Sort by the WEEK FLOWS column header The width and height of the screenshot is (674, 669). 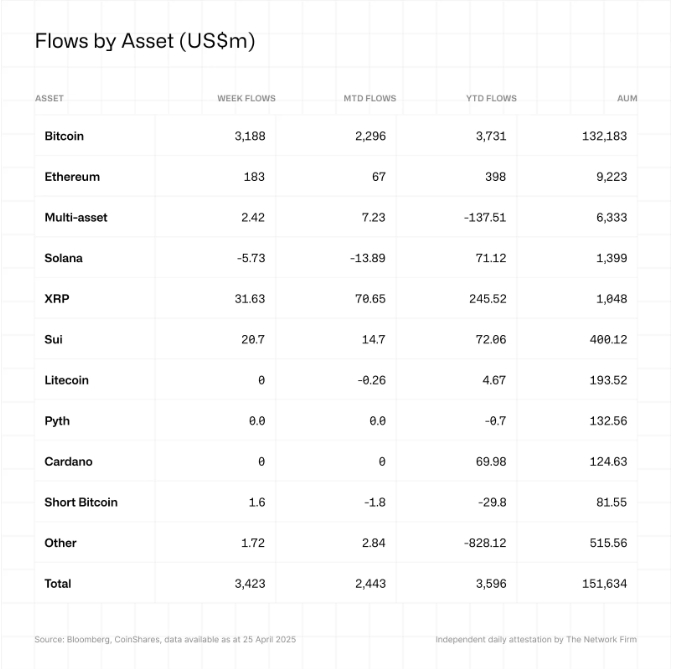click(246, 98)
